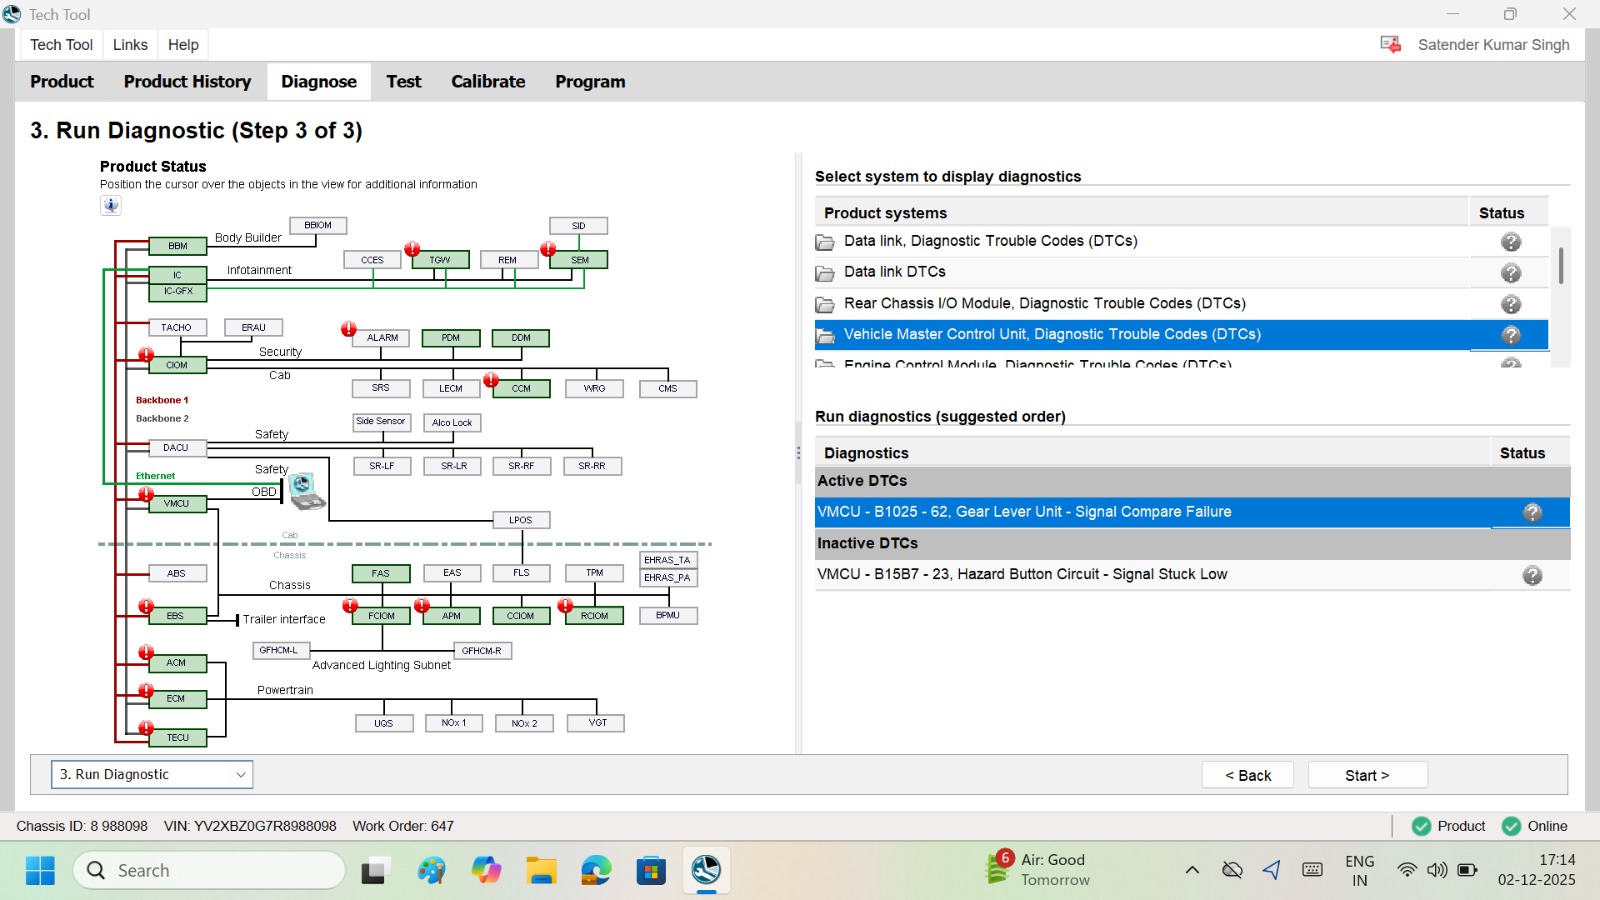Click the green Online status indicator
This screenshot has width=1600, height=900.
(x=1511, y=826)
